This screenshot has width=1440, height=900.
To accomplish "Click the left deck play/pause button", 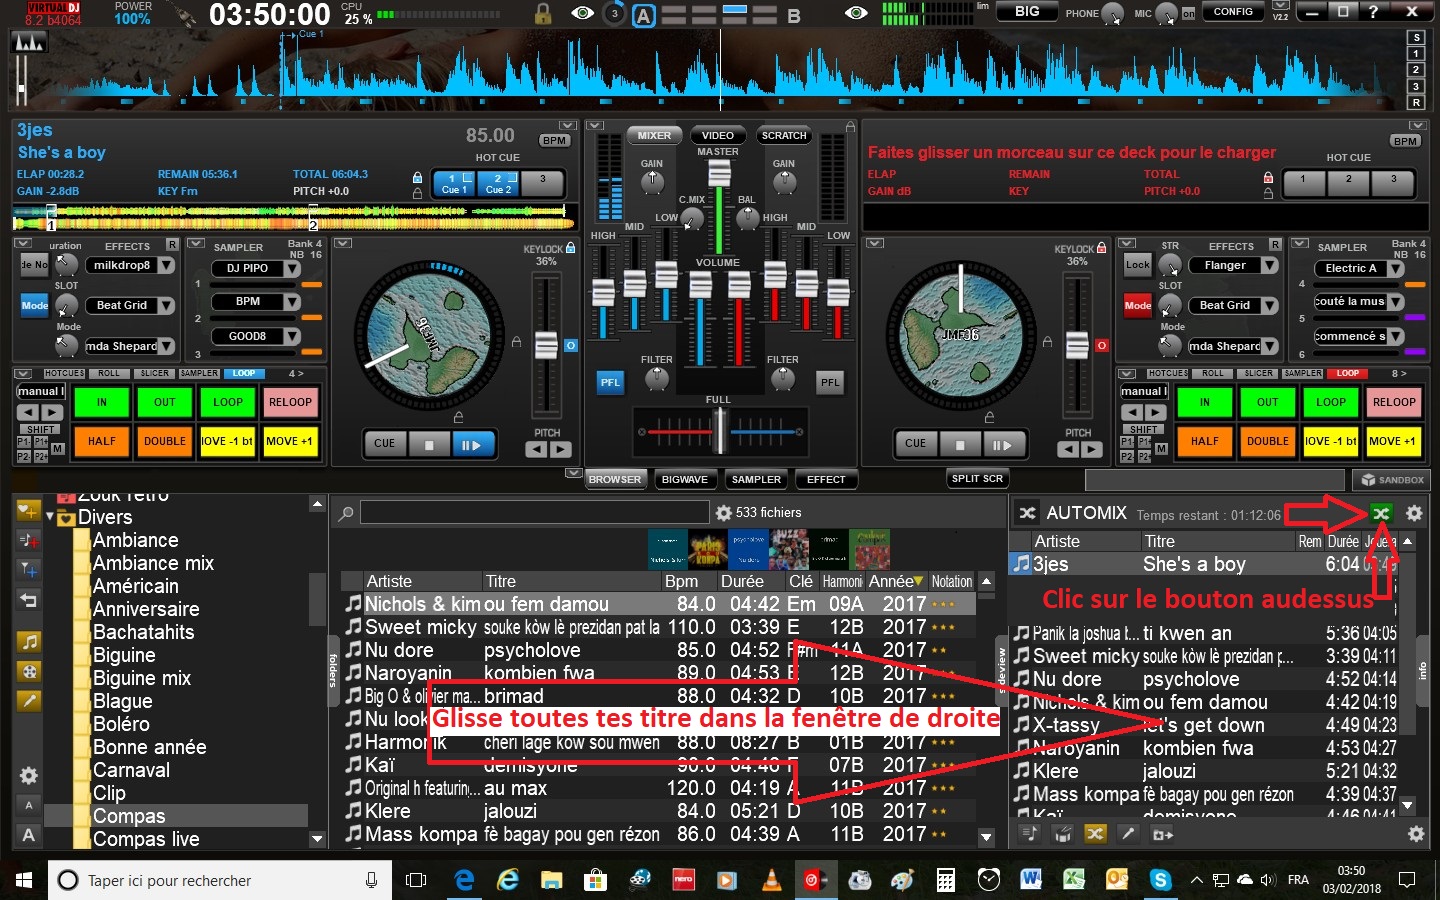I will click(x=473, y=444).
